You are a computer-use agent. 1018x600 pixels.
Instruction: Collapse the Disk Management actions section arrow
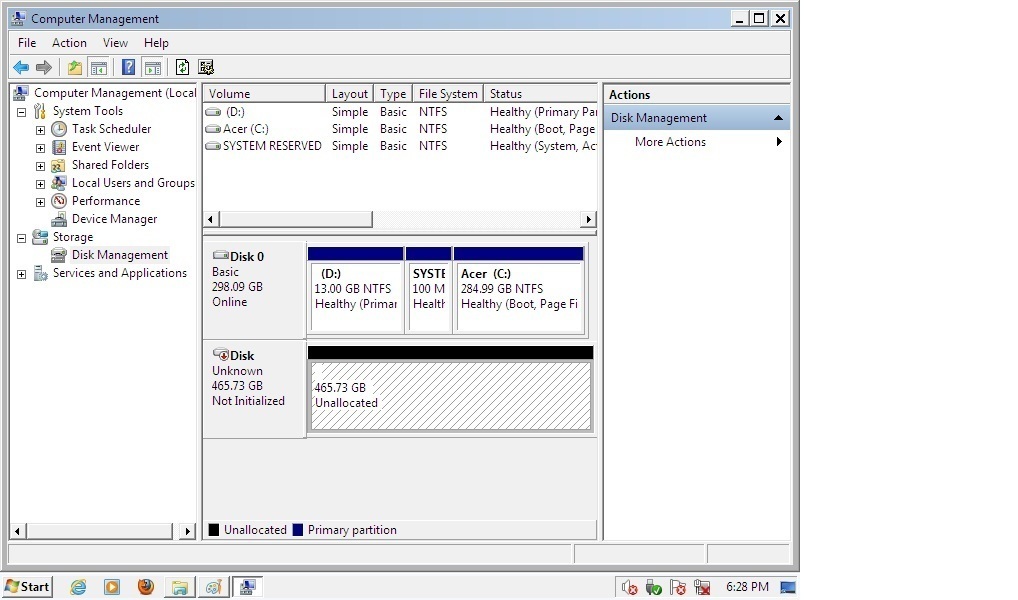(x=778, y=118)
